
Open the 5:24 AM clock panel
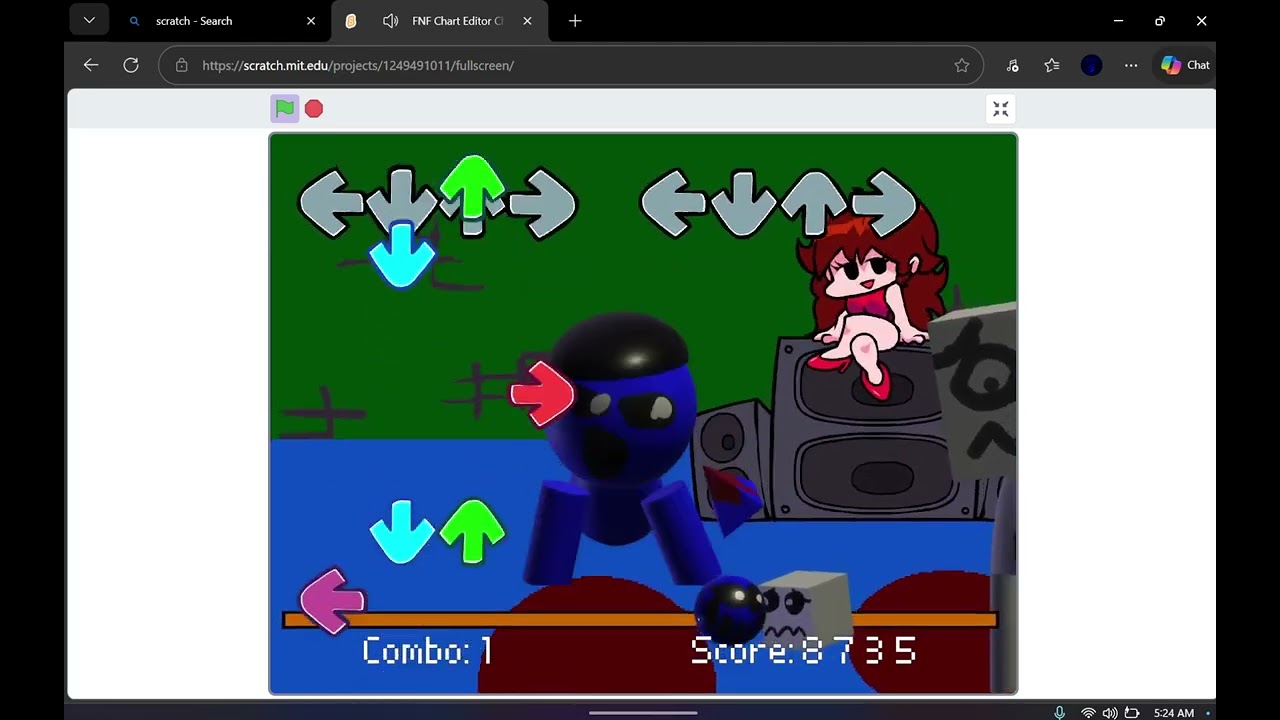[x=1173, y=713]
